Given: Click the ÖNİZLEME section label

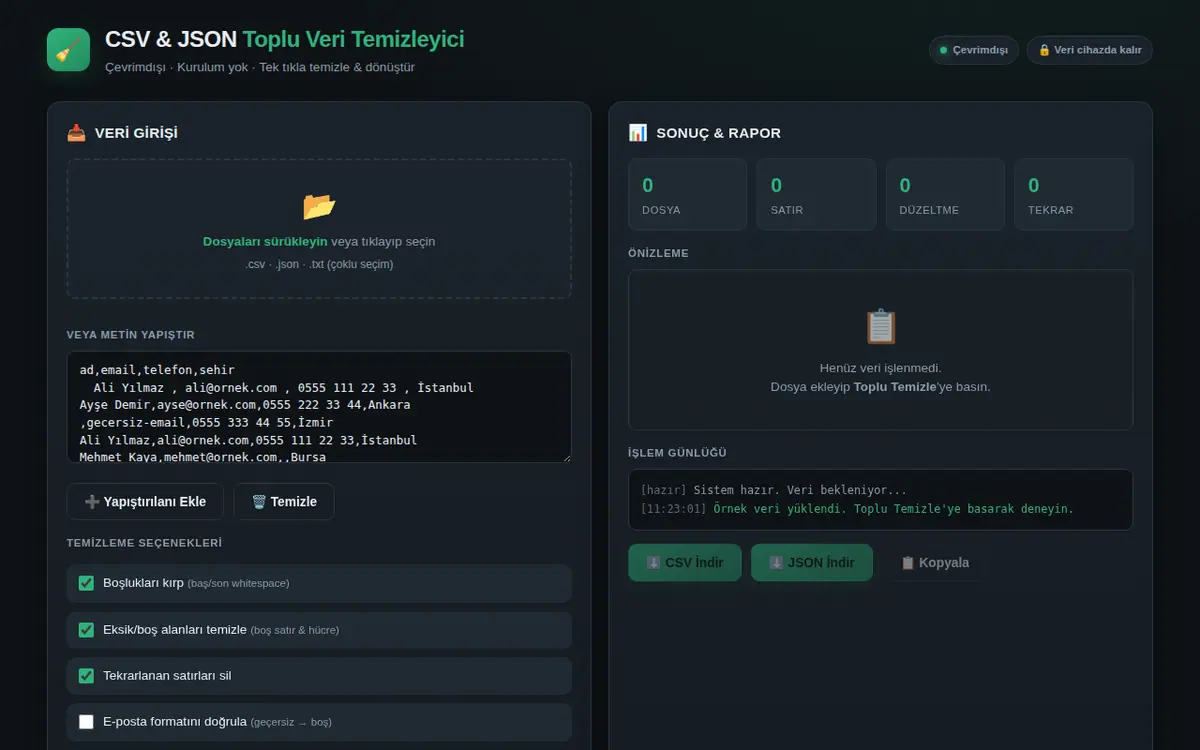Looking at the screenshot, I should pos(658,253).
